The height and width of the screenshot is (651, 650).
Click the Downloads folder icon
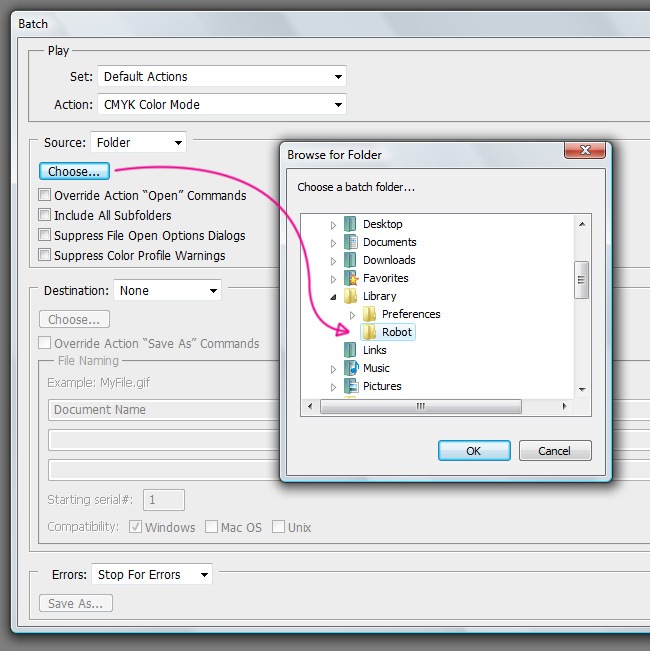pyautogui.click(x=350, y=260)
